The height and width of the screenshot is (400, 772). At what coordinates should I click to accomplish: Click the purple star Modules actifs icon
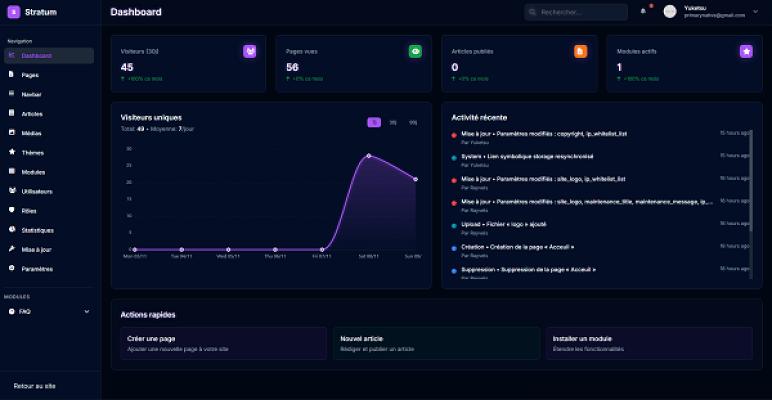(x=746, y=51)
